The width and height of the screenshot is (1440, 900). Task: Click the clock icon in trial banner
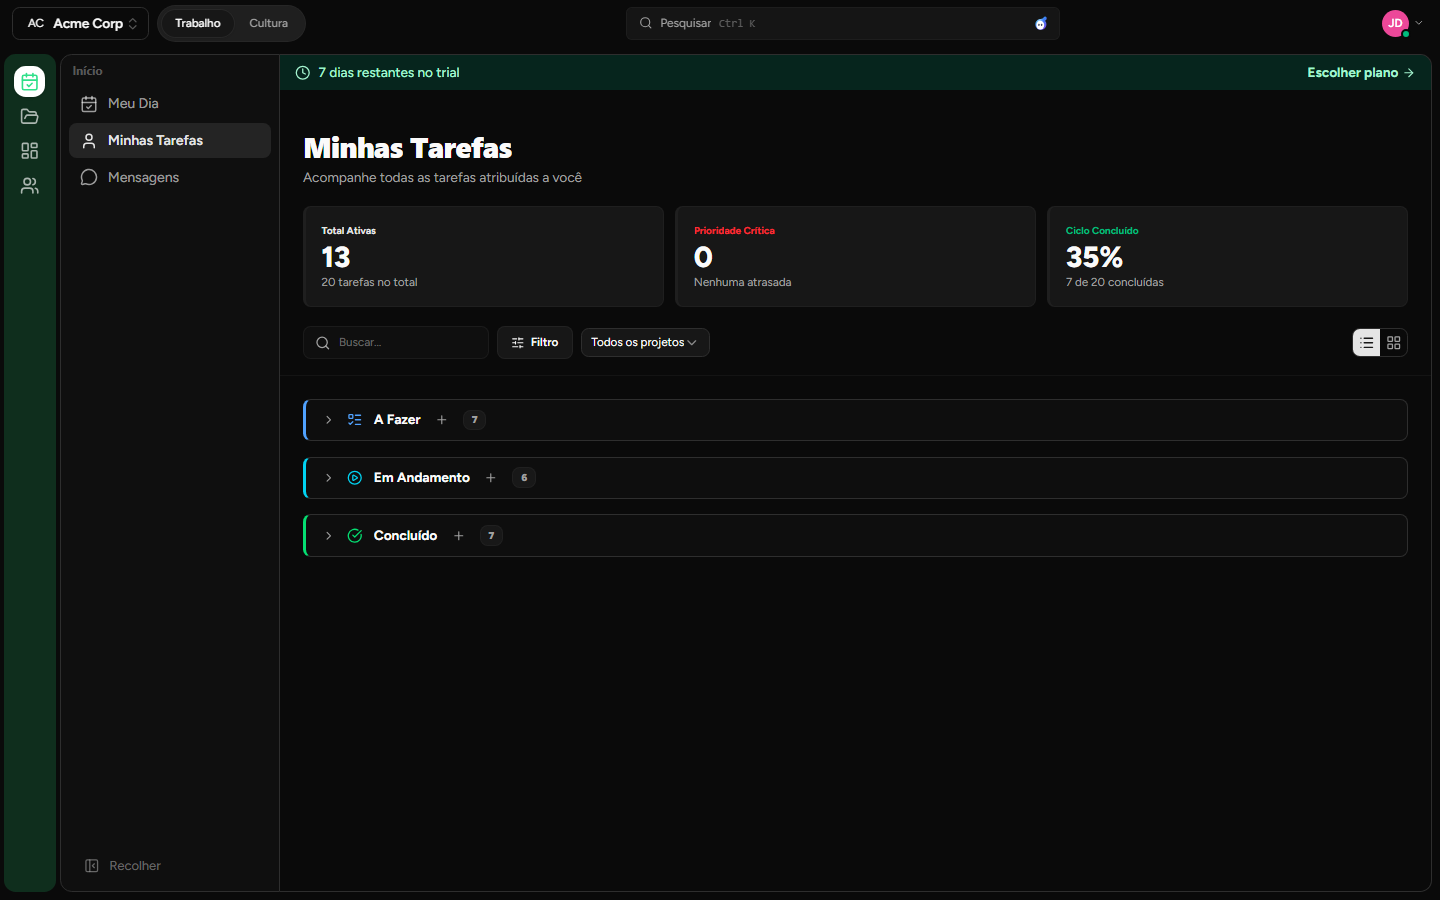303,73
